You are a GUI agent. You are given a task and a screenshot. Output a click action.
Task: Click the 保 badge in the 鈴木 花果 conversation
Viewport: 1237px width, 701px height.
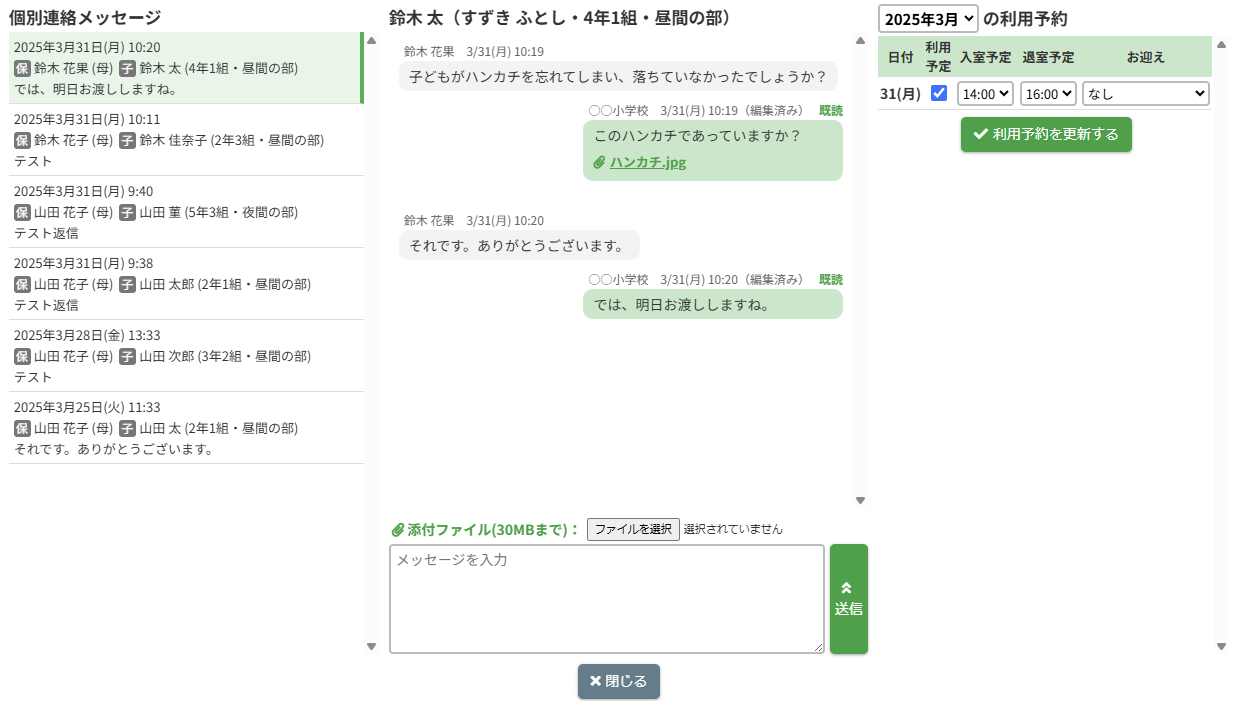22,68
